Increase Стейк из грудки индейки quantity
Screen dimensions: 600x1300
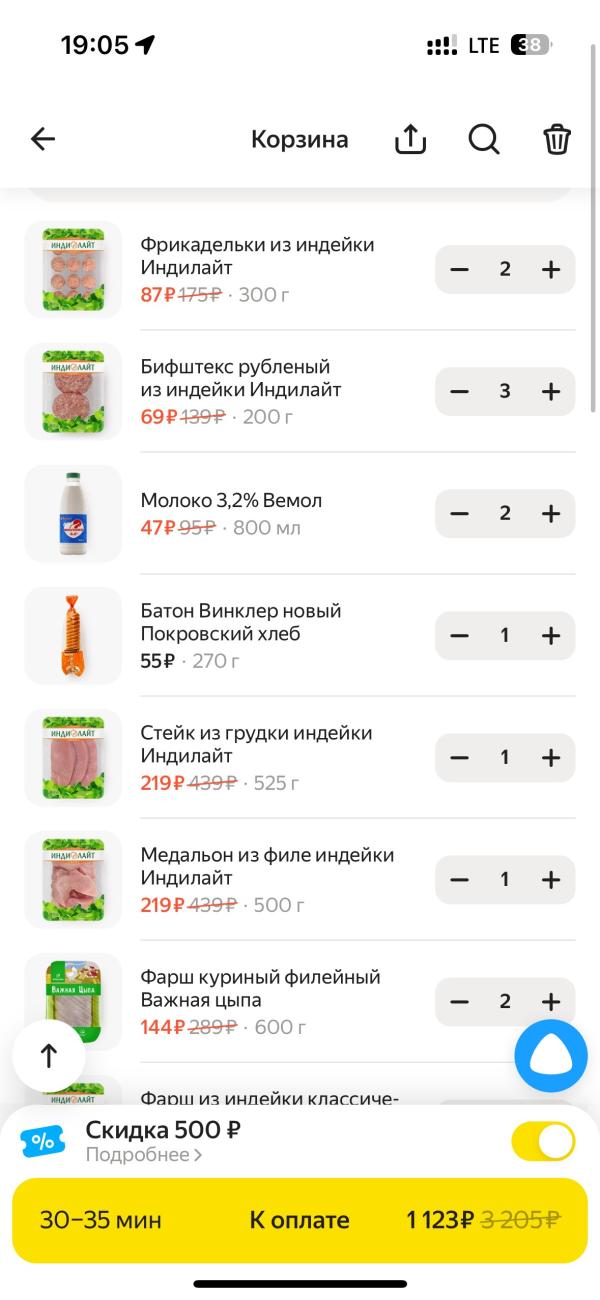click(550, 757)
